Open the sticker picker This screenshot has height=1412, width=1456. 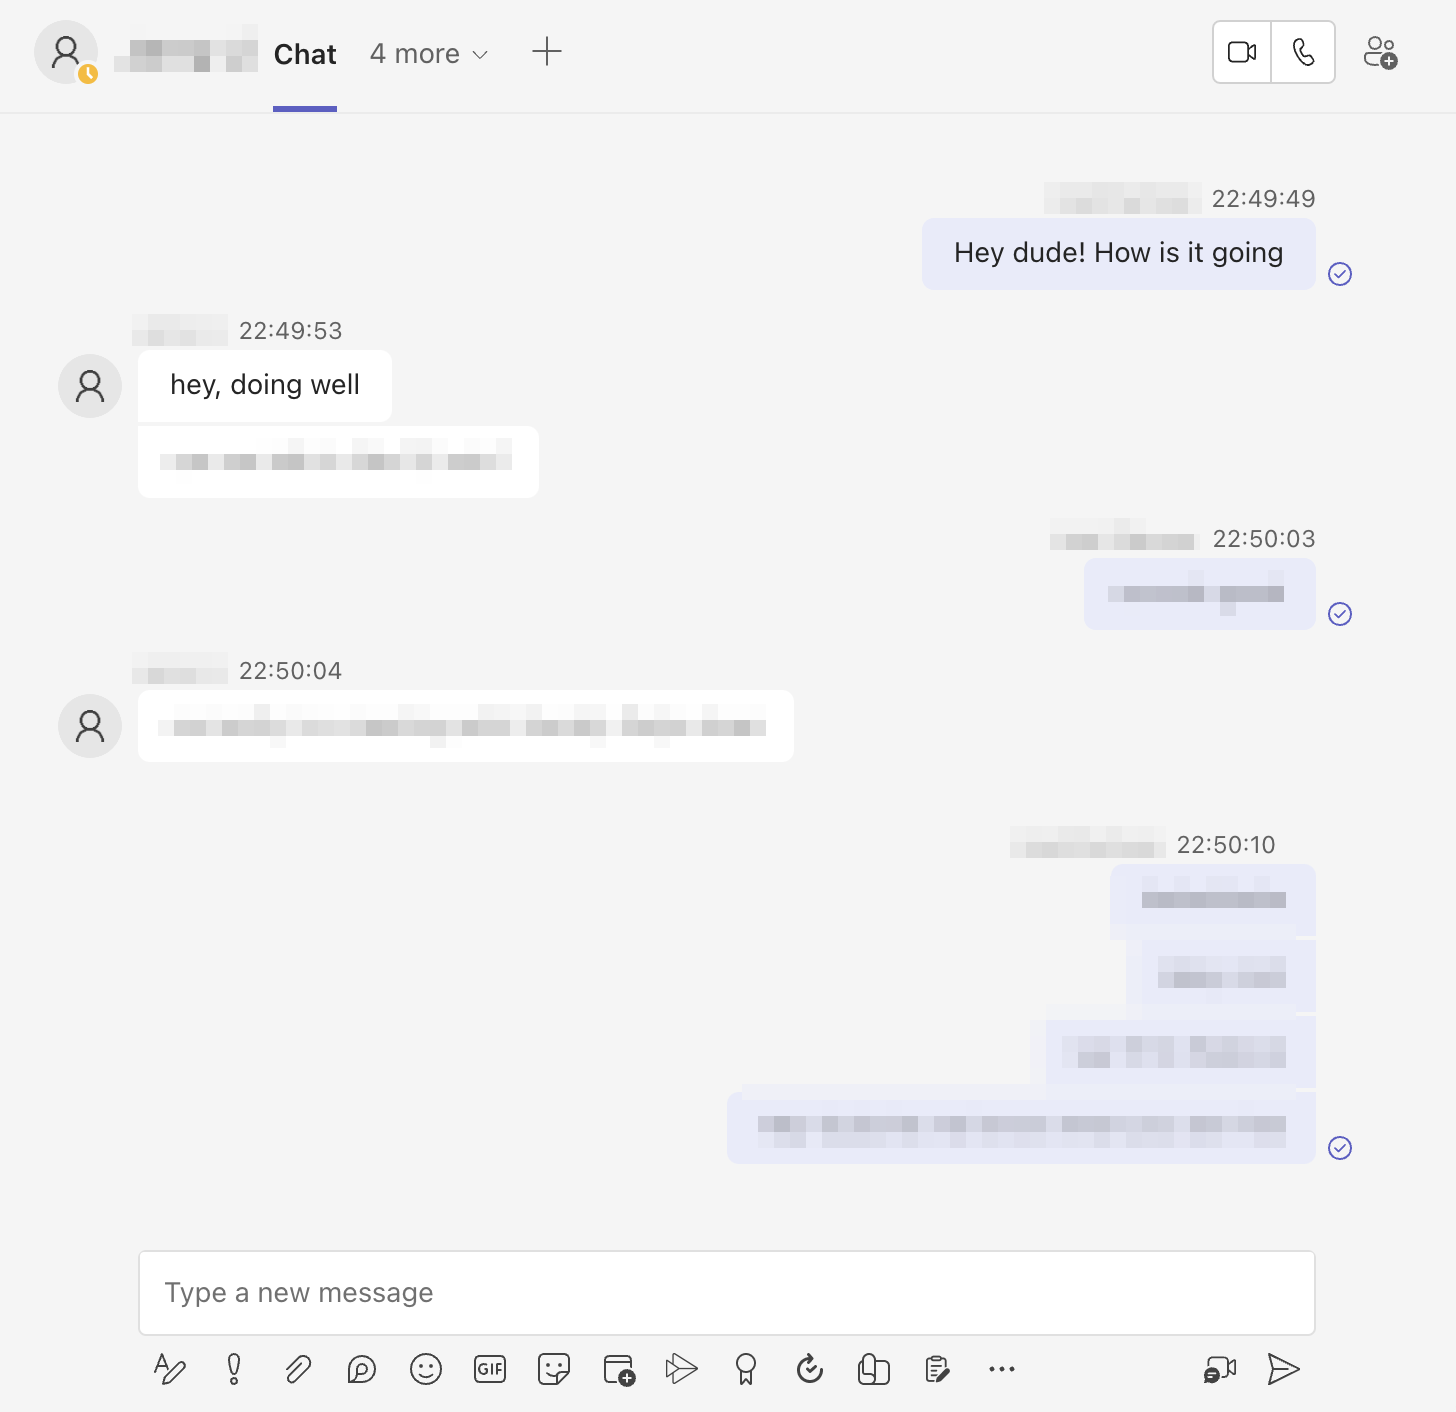[x=554, y=1369]
